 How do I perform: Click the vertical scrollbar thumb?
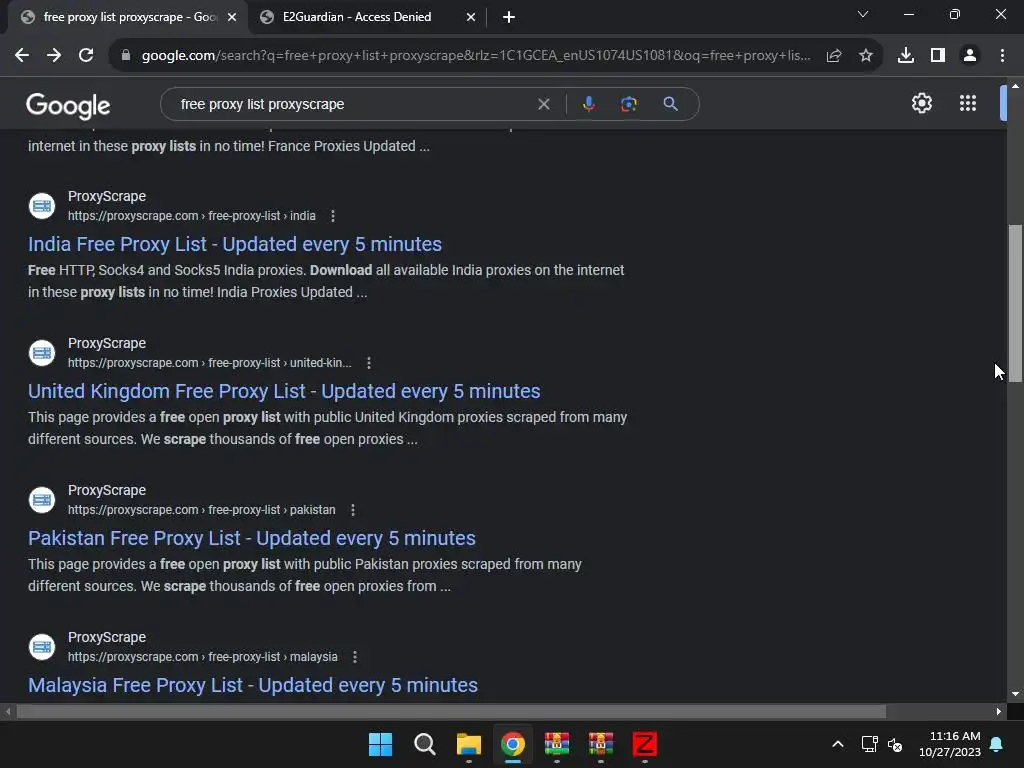pyautogui.click(x=1015, y=306)
